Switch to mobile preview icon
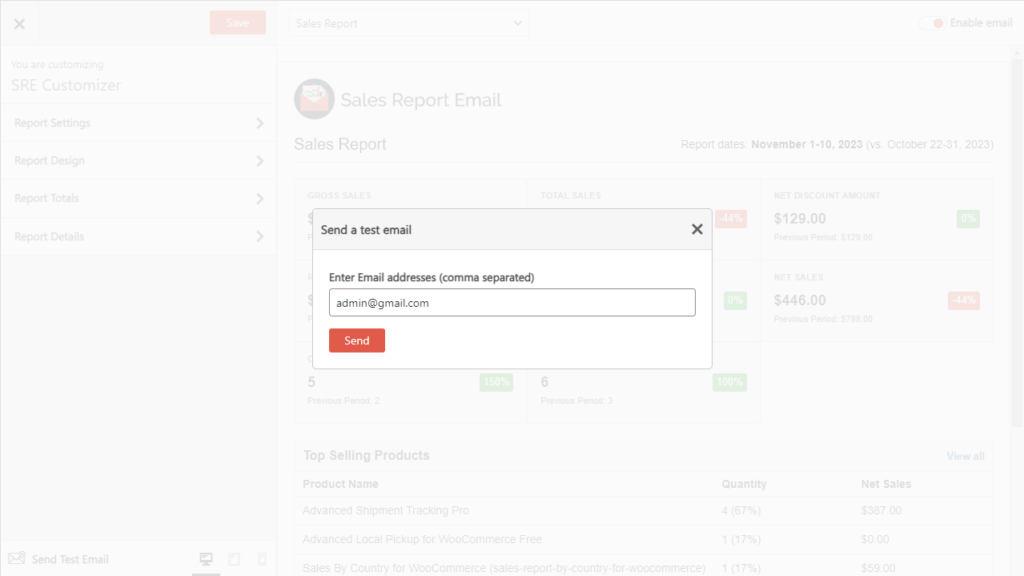Image resolution: width=1024 pixels, height=576 pixels. 262,559
